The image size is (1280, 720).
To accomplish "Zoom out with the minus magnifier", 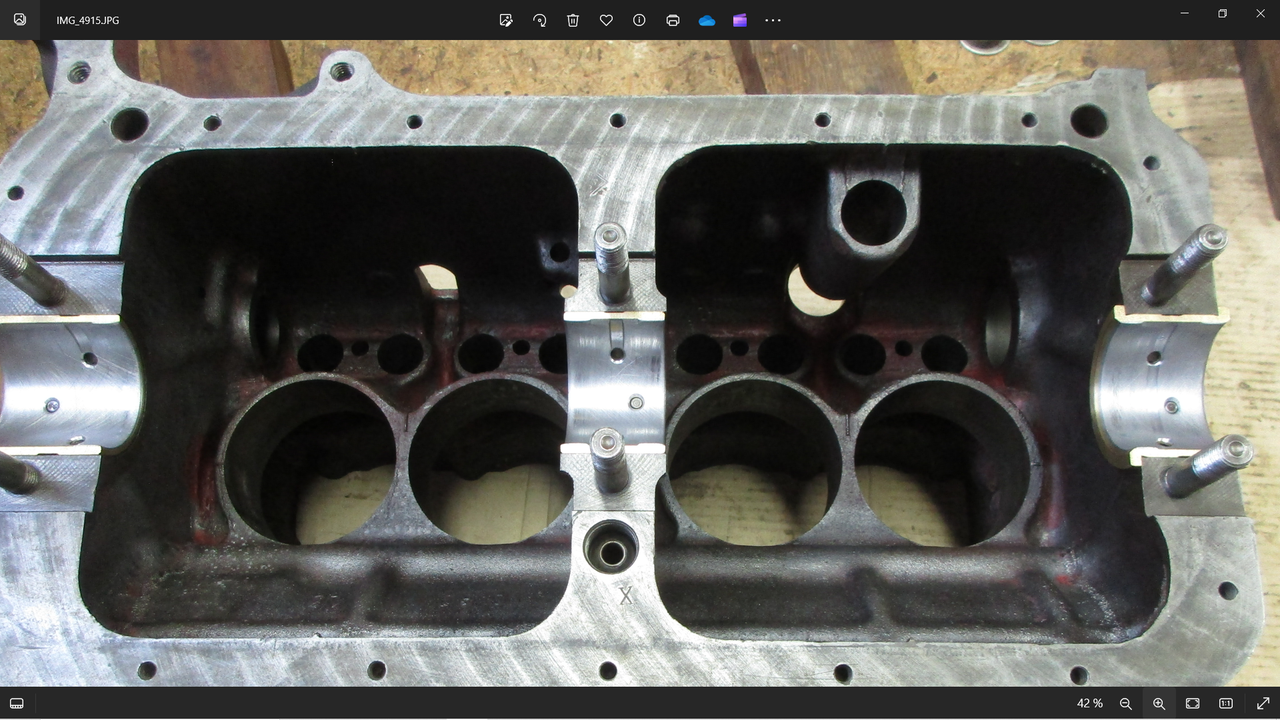I will [x=1126, y=704].
